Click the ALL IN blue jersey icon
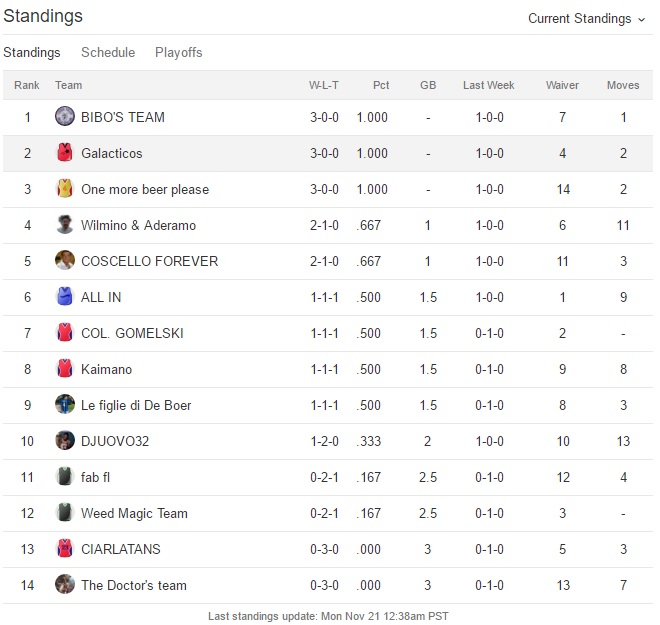Screen dimensions: 660x625 coord(65,296)
